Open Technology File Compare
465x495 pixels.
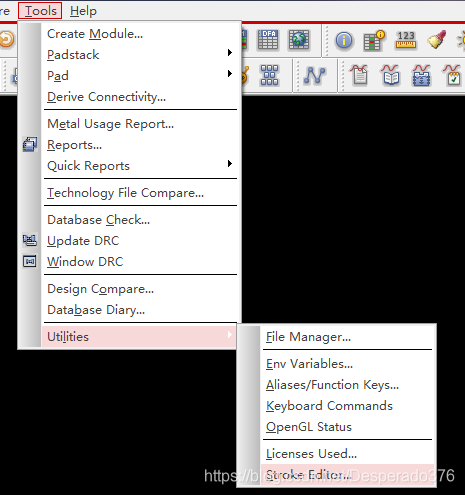point(140,193)
